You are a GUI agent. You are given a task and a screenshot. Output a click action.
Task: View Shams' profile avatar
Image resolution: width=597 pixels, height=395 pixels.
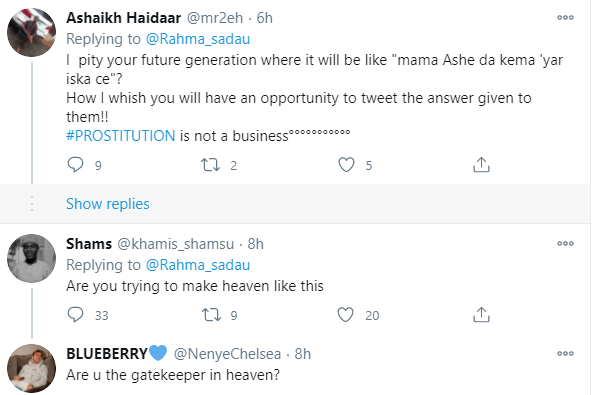pos(32,258)
